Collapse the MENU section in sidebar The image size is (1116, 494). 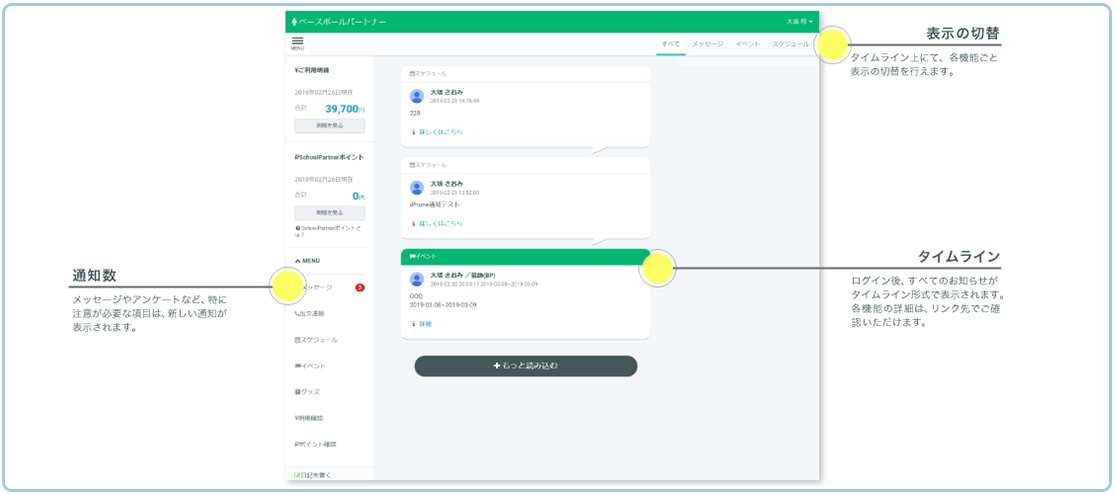point(307,260)
